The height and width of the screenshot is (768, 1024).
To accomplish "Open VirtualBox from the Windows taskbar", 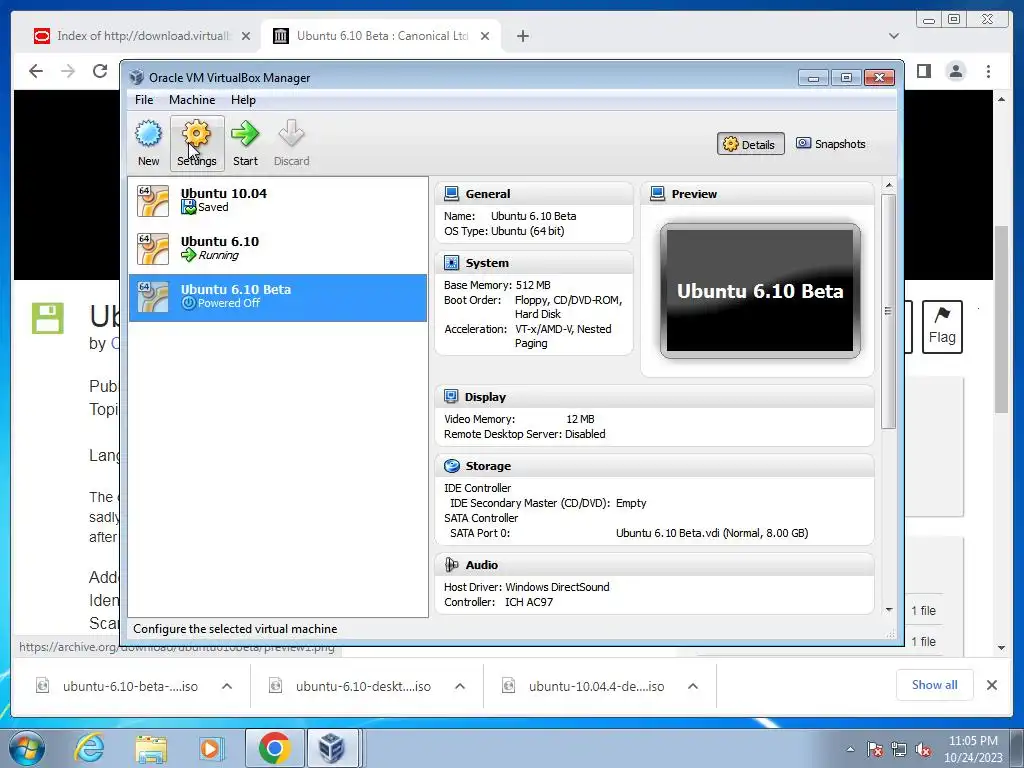I will click(x=332, y=748).
